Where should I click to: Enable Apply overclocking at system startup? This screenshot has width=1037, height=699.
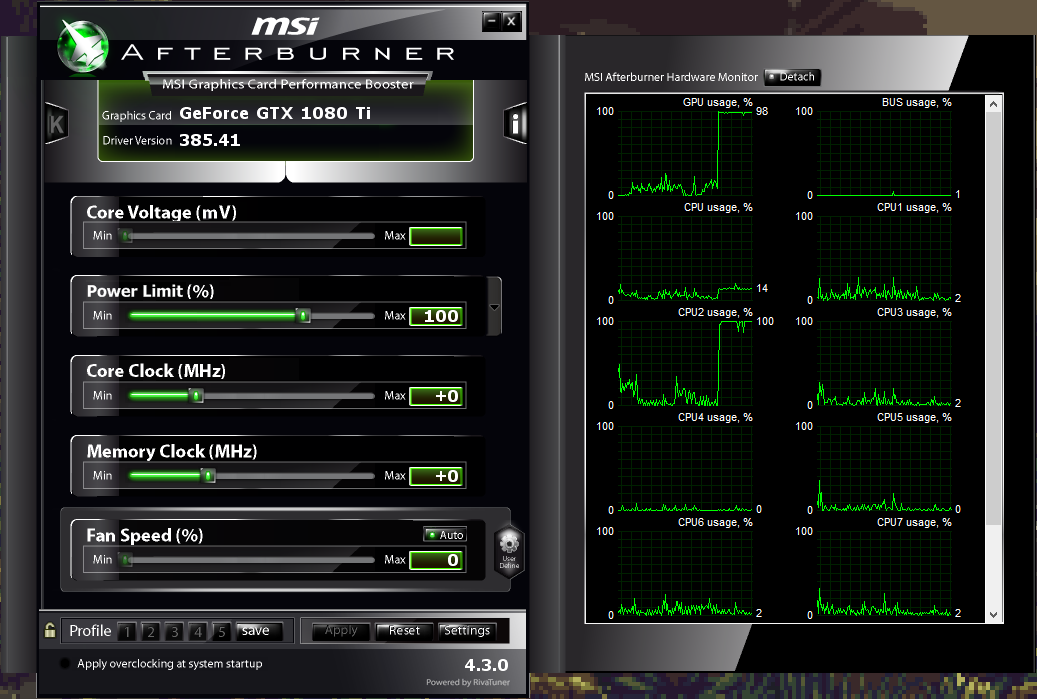65,663
